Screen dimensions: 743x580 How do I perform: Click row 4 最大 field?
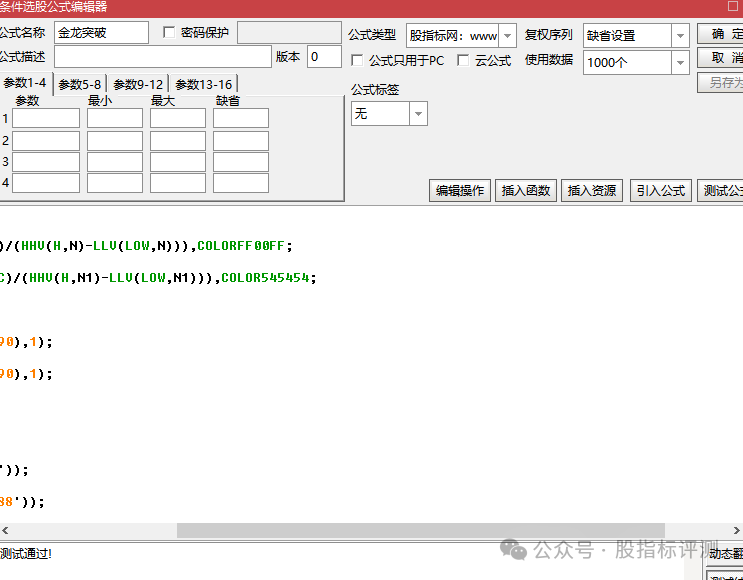point(178,183)
